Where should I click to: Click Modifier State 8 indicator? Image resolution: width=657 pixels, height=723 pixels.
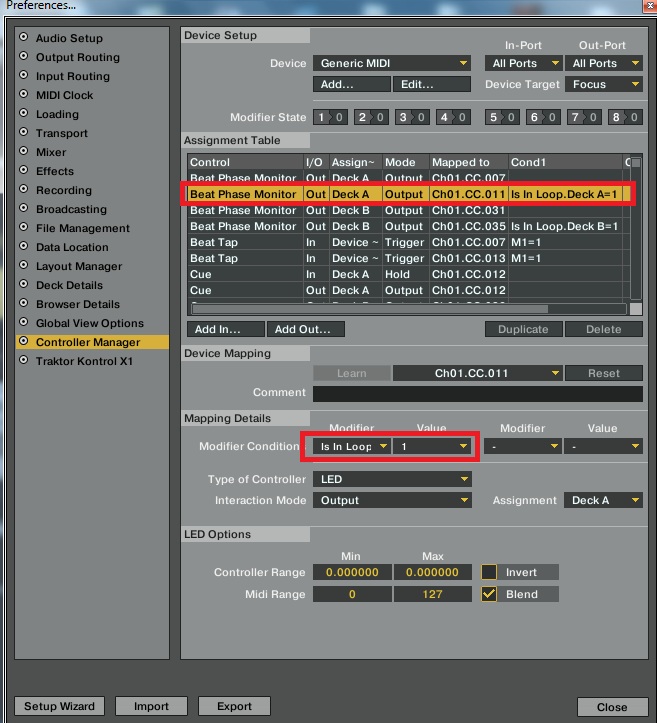point(625,117)
